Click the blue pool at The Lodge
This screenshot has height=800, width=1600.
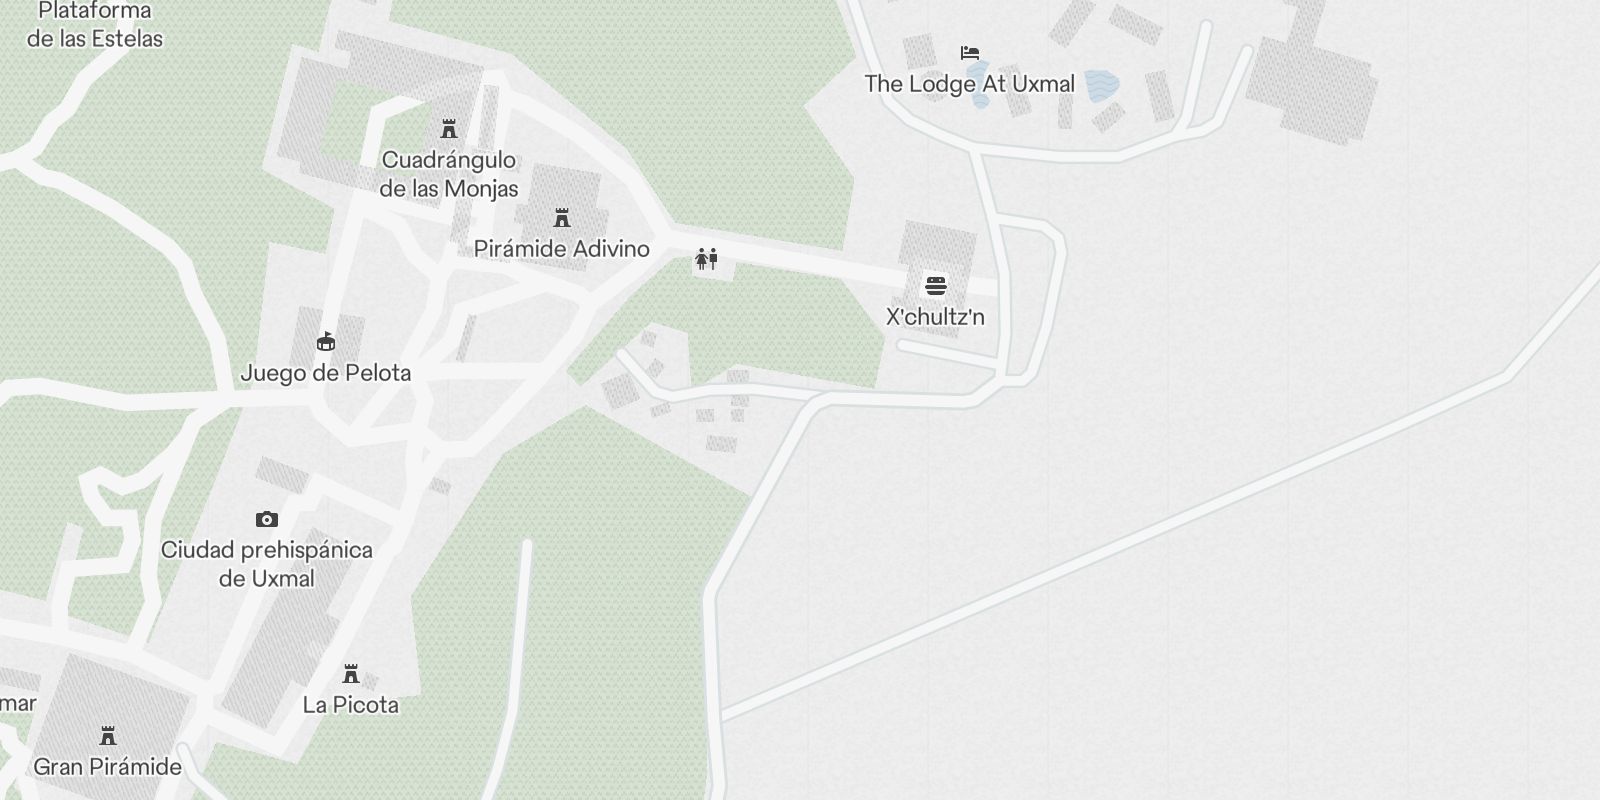(1101, 84)
